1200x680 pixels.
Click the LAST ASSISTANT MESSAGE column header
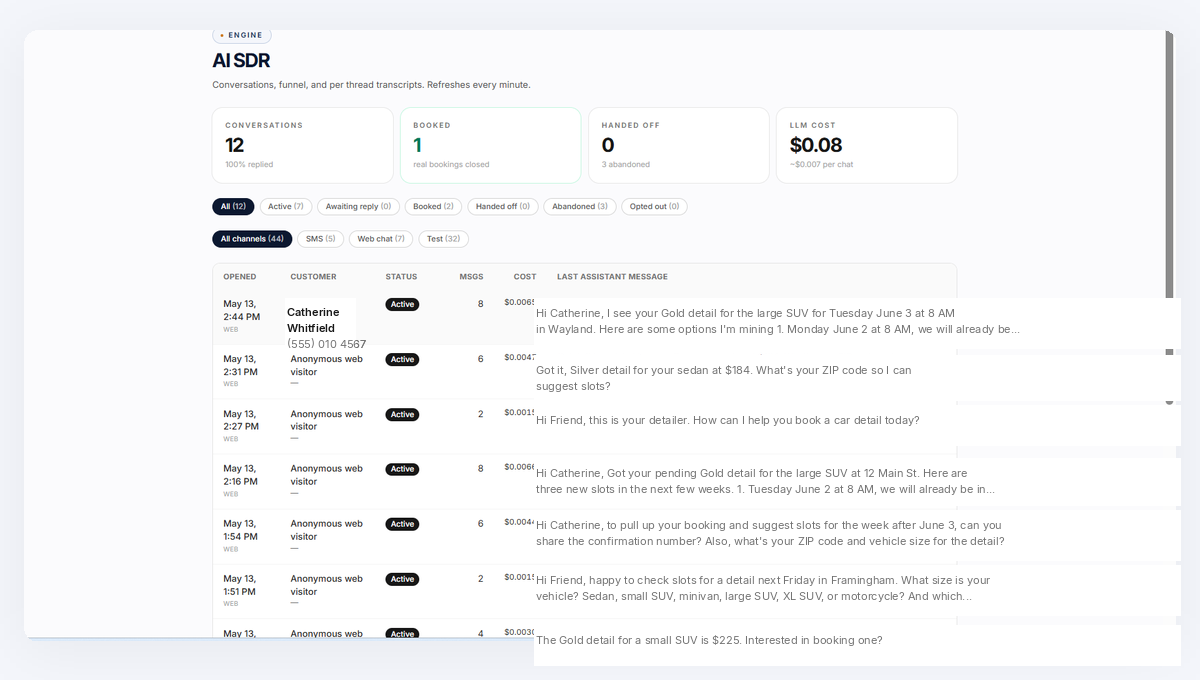612,277
